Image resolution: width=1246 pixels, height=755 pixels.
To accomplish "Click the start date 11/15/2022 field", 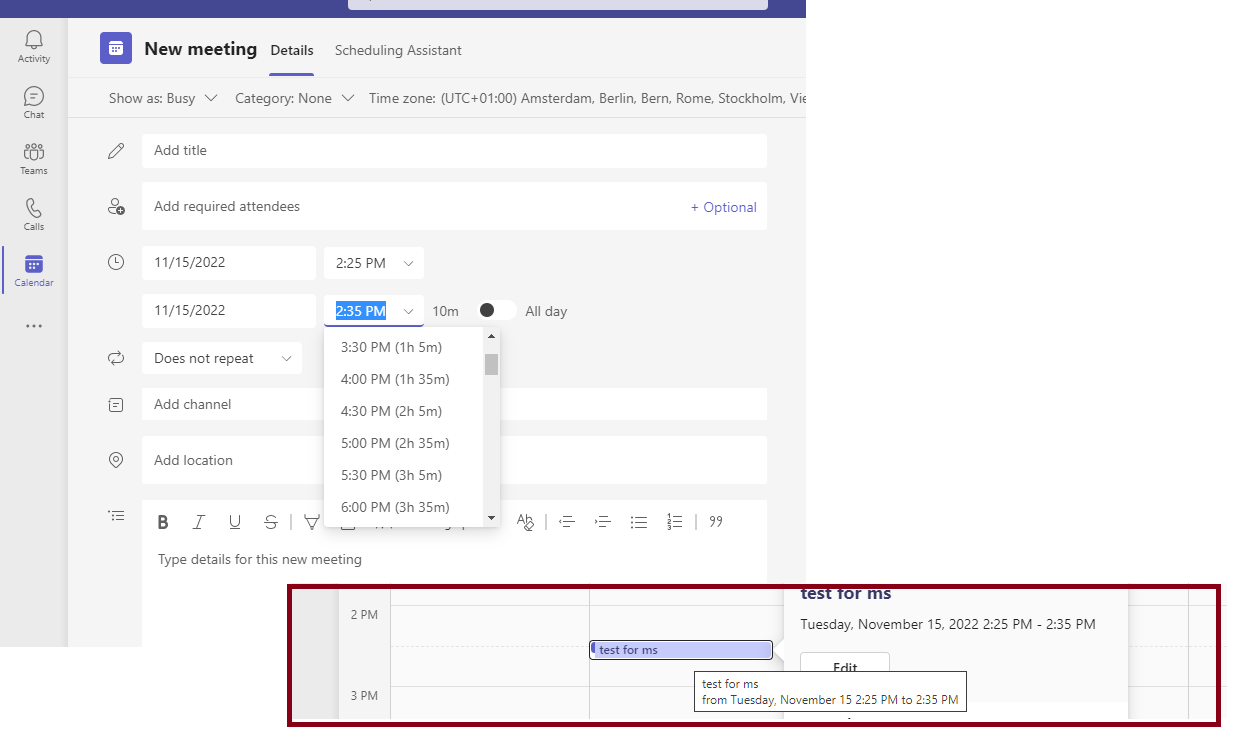I will (x=229, y=263).
